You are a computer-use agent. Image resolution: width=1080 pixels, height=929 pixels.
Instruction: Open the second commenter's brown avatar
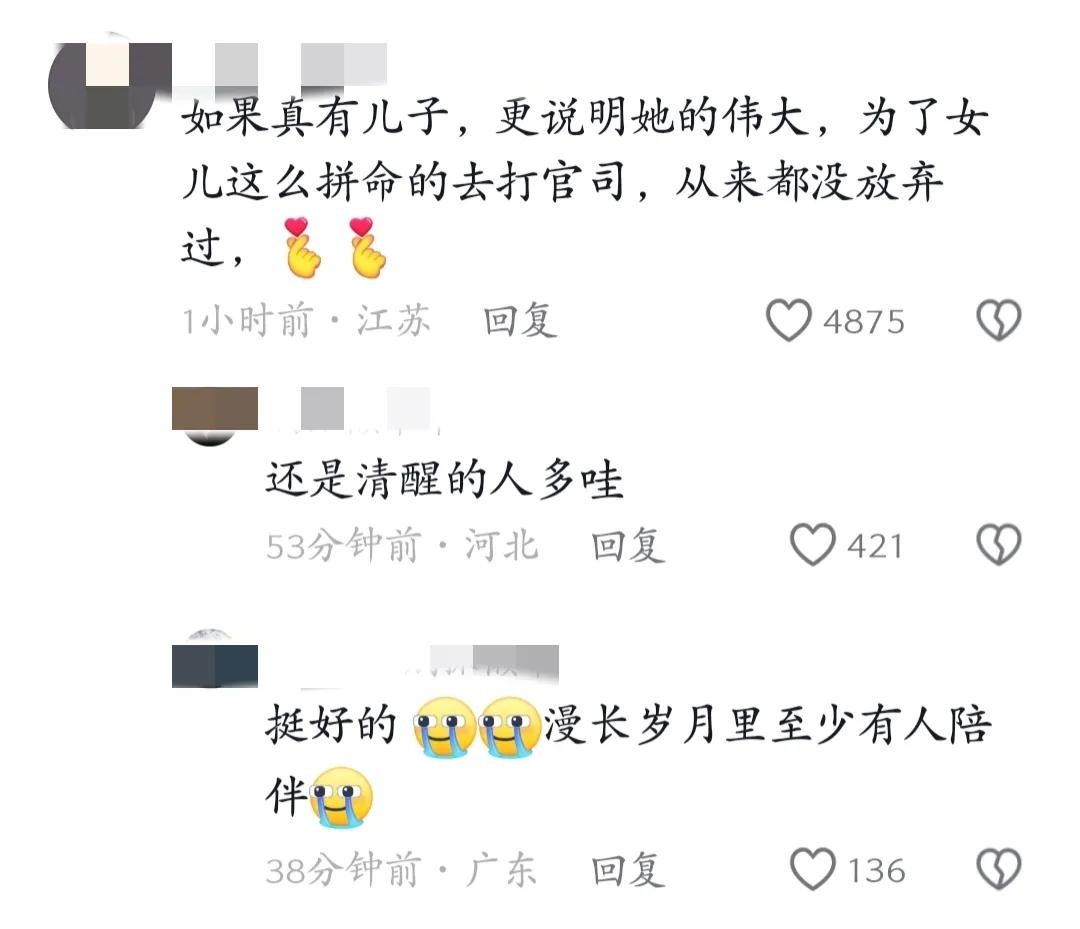coord(214,415)
